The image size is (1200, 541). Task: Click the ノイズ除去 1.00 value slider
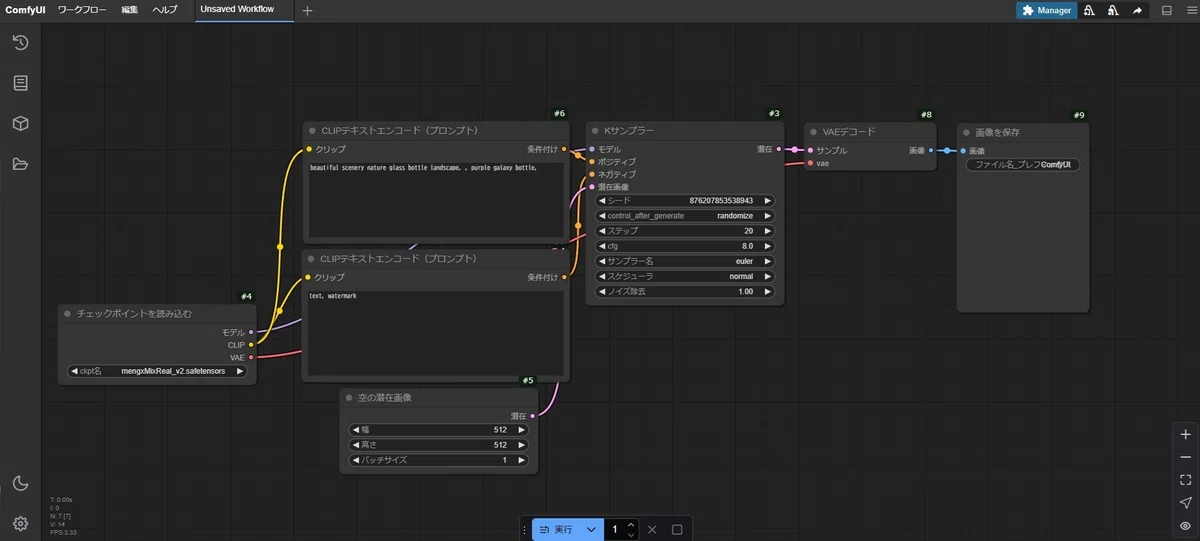685,292
